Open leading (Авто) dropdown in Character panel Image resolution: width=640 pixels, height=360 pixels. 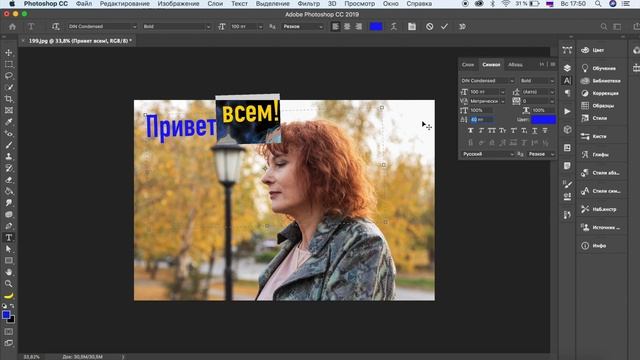point(538,92)
